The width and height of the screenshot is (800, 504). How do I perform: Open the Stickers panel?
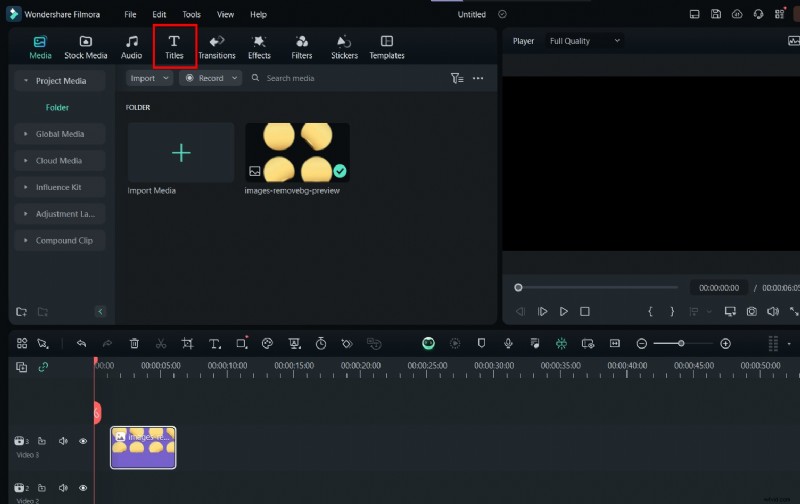[x=344, y=46]
